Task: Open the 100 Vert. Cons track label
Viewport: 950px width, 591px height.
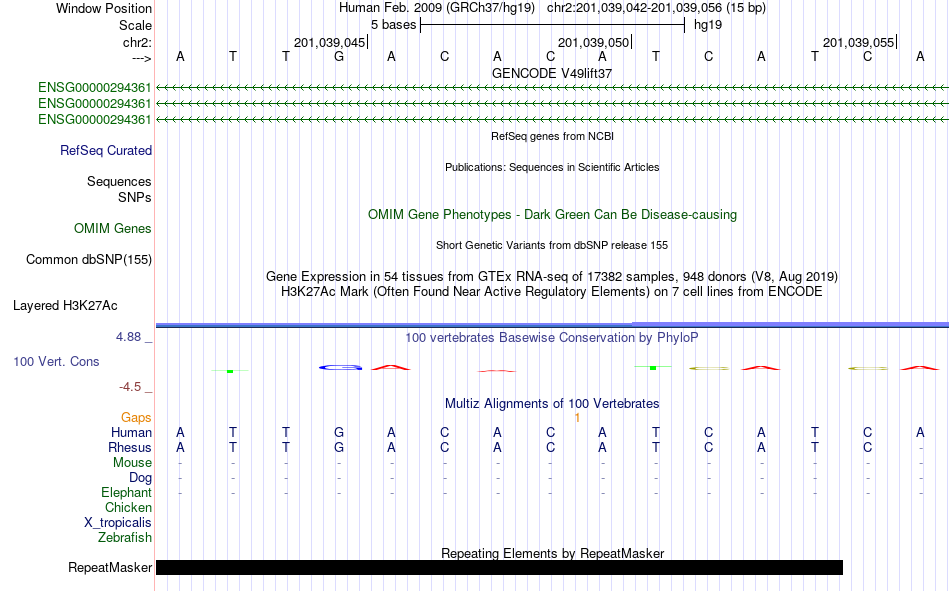Action: click(x=56, y=361)
